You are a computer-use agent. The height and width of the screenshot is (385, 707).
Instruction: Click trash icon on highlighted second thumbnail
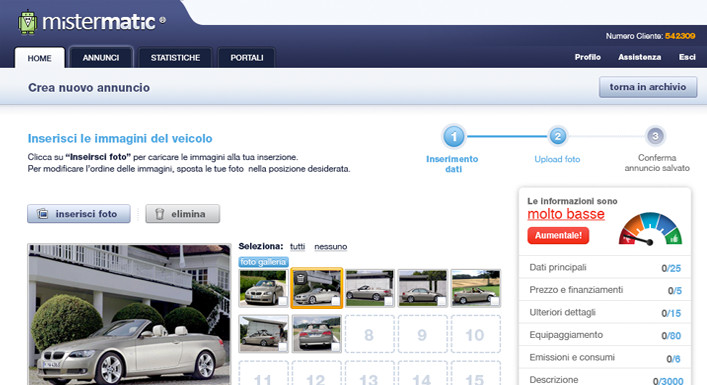pyautogui.click(x=301, y=279)
